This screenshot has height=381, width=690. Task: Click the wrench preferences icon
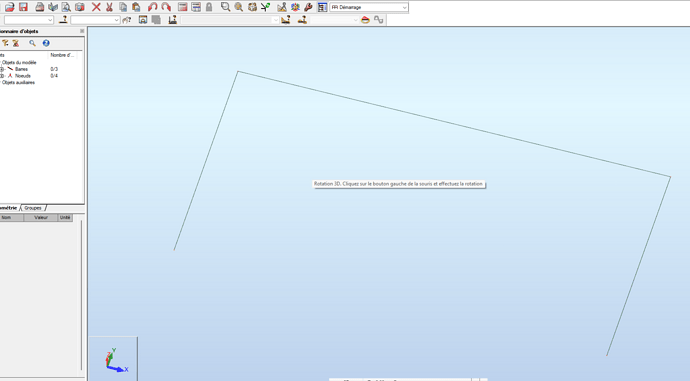308,7
